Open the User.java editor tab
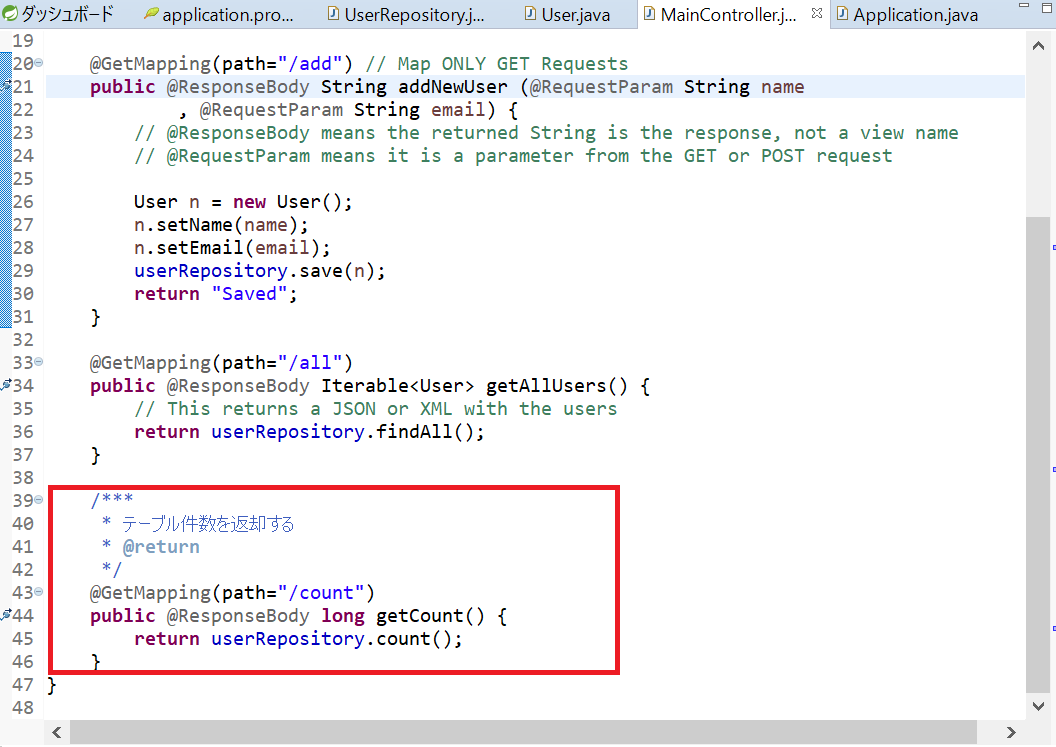 click(x=577, y=15)
